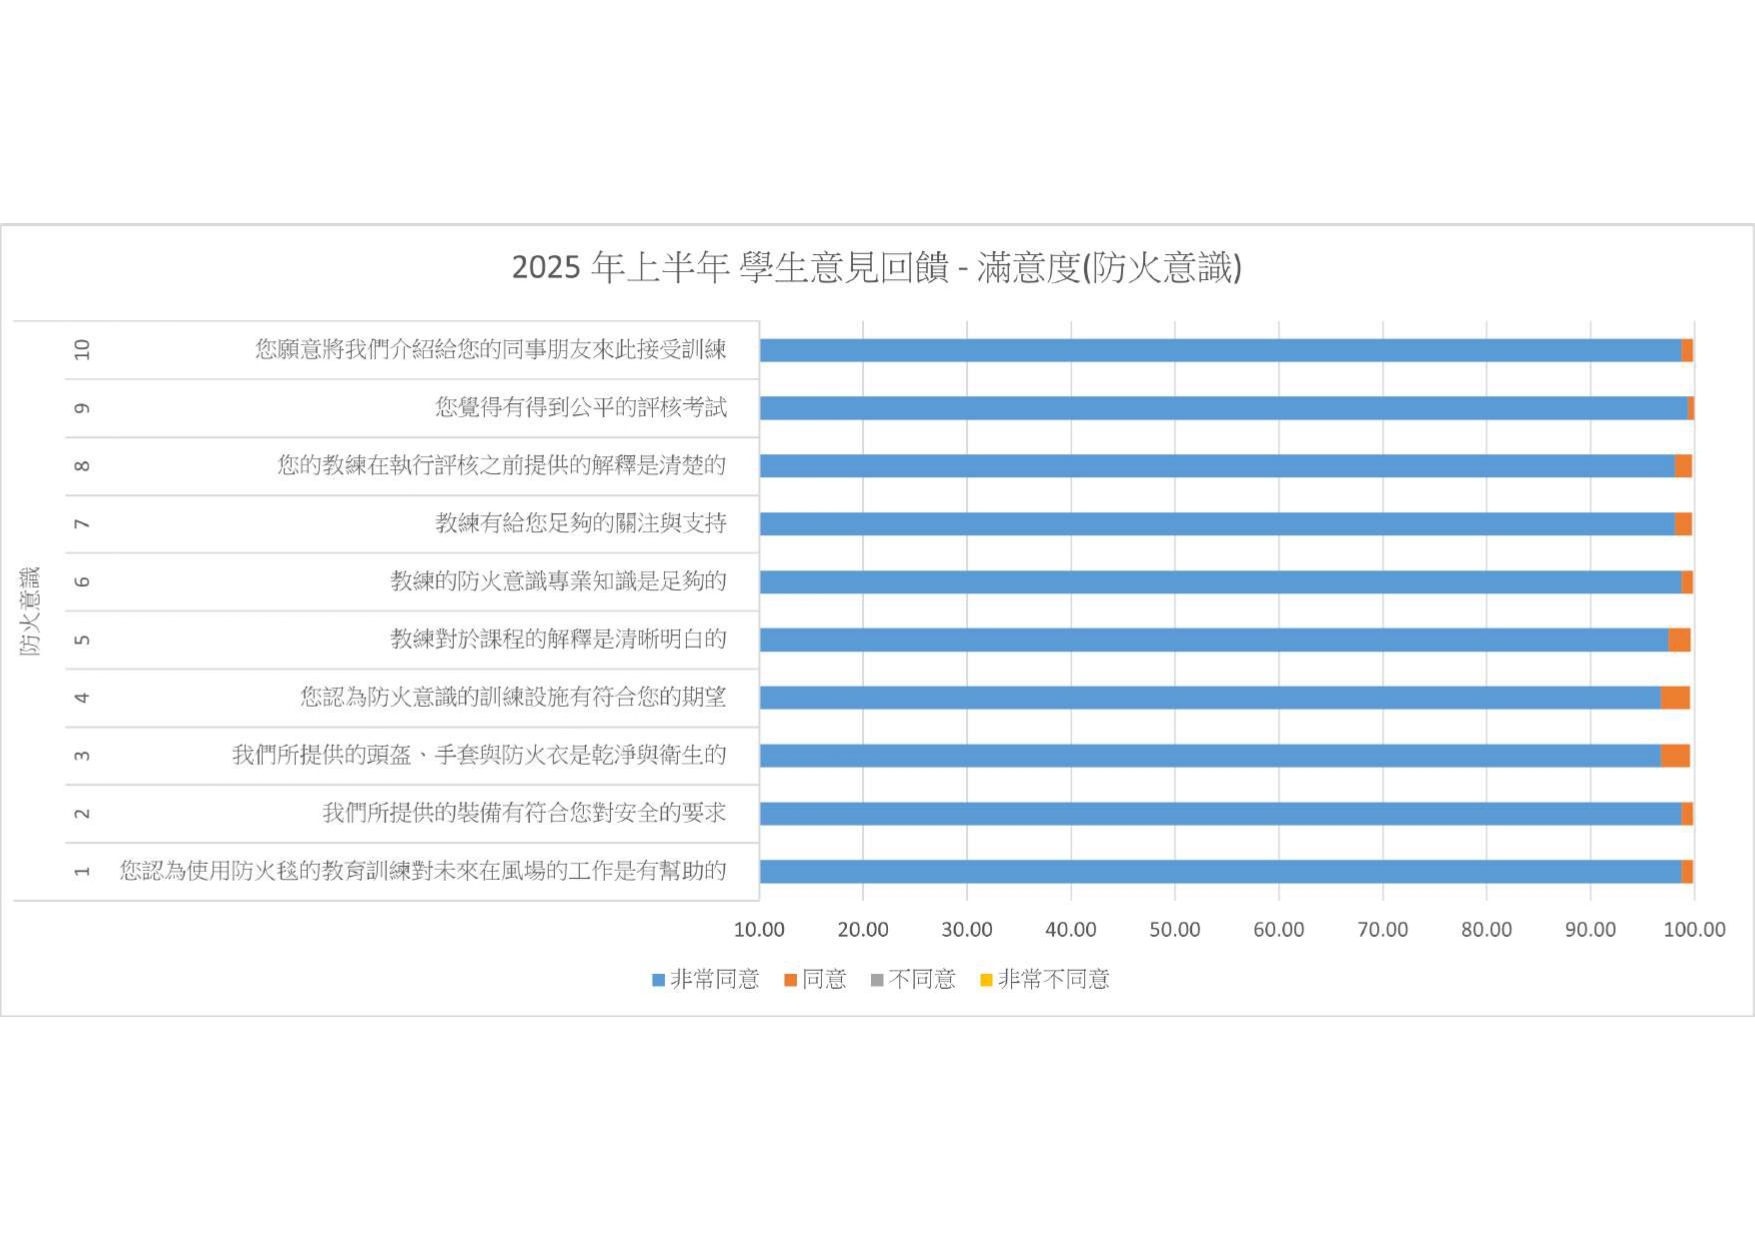Click the blue 非常同意 legend swatch
This screenshot has height=1240, width=1755.
(658, 980)
